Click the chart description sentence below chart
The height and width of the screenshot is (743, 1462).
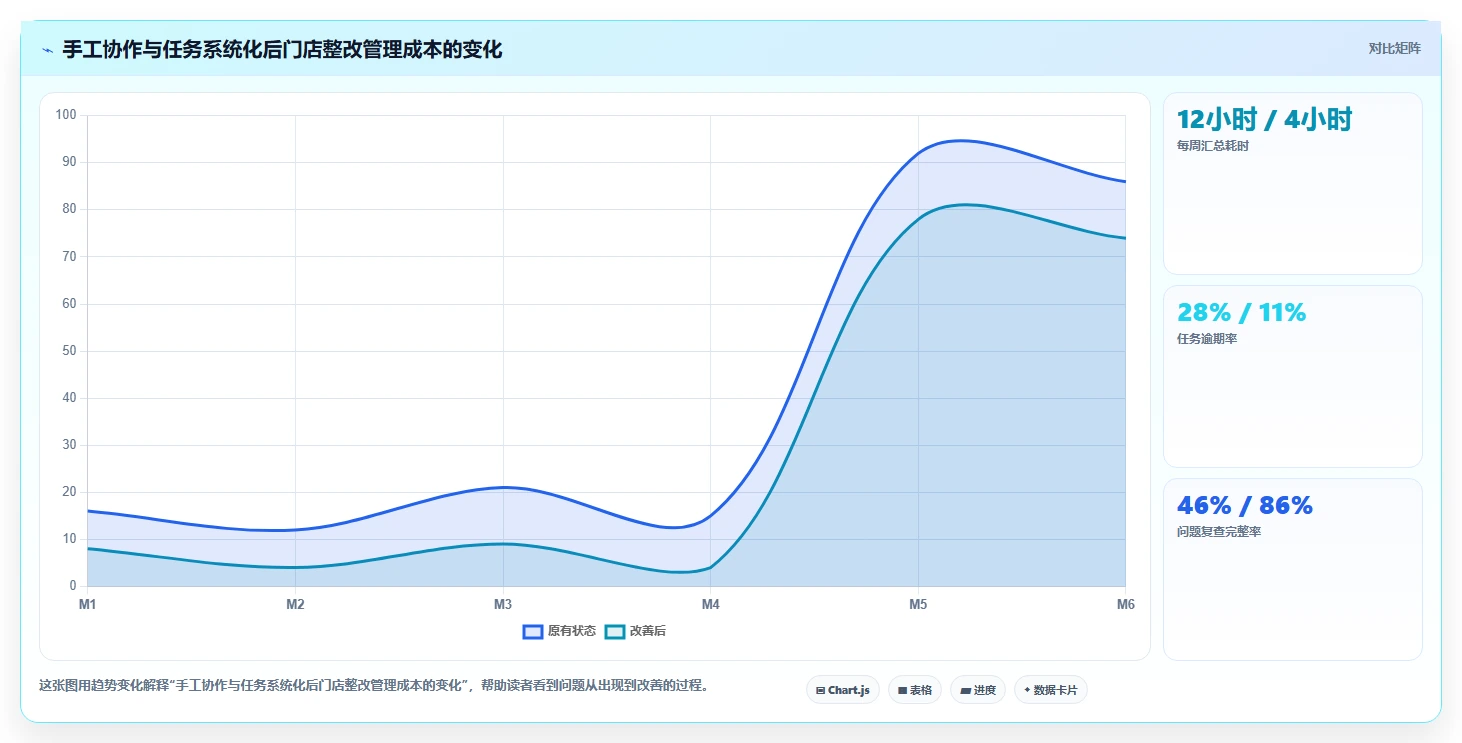(x=374, y=686)
